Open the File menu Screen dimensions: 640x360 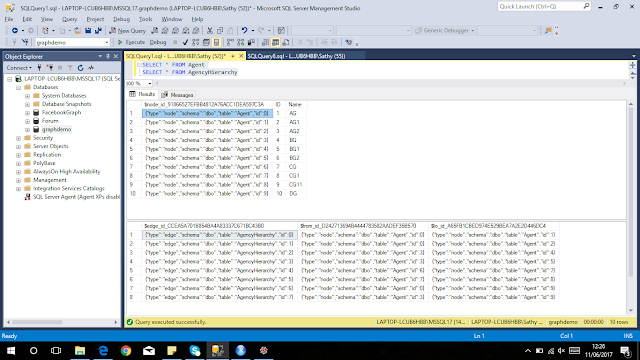[x=9, y=19]
